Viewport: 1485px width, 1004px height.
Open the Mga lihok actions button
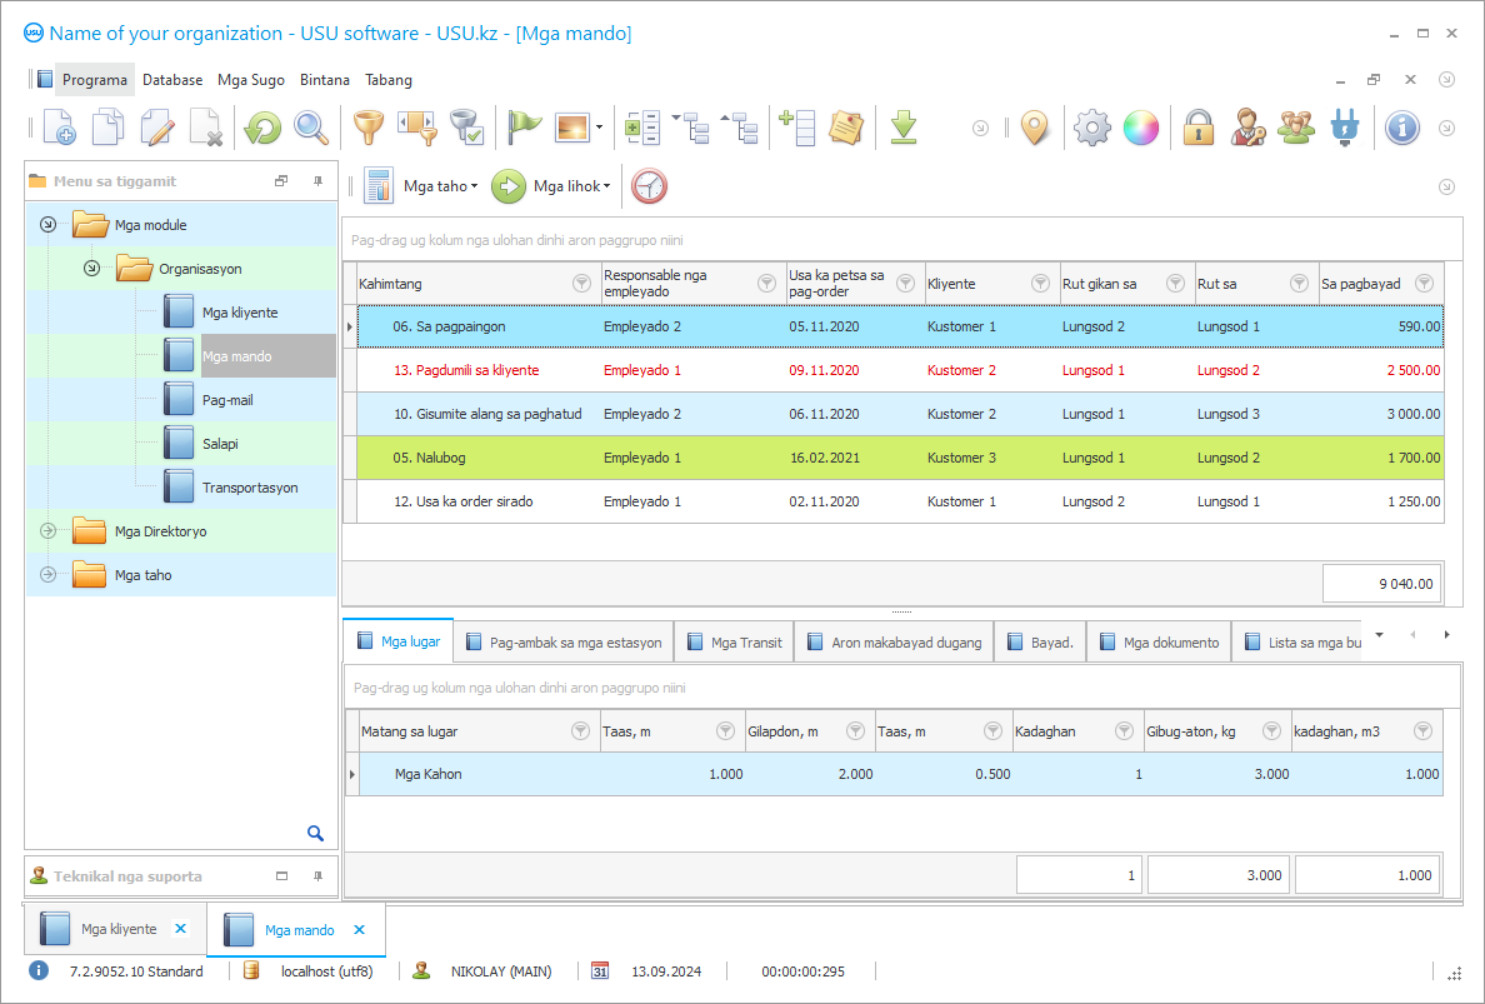[x=570, y=186]
